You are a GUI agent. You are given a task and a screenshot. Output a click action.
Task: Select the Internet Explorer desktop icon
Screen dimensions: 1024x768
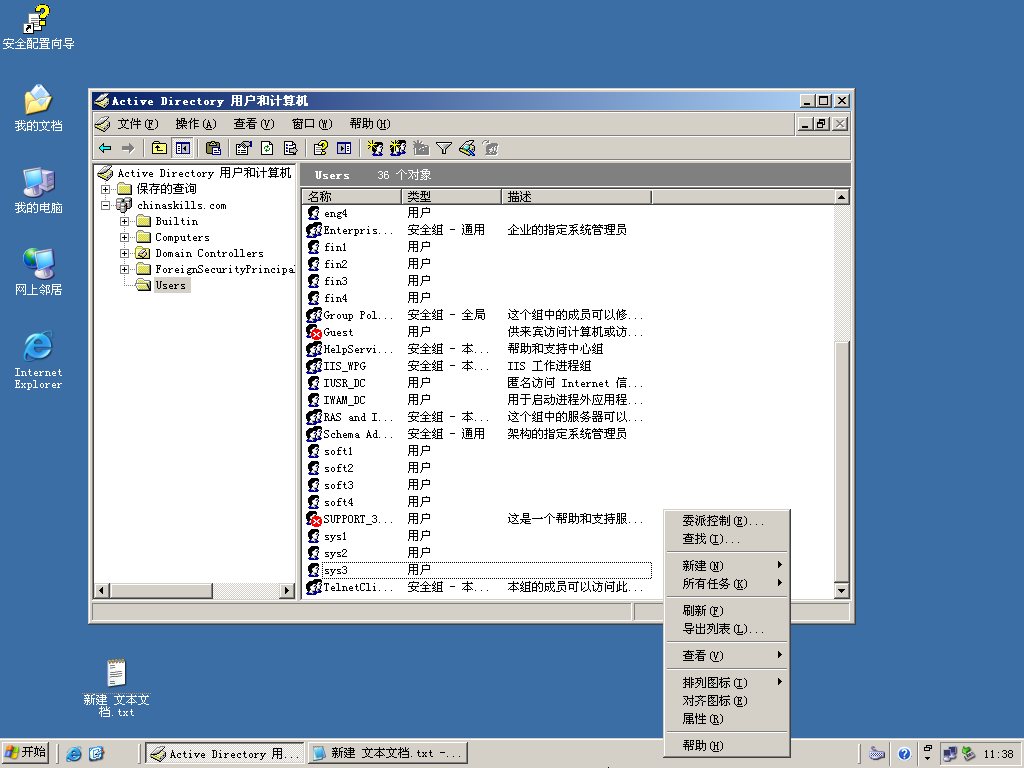pyautogui.click(x=38, y=360)
